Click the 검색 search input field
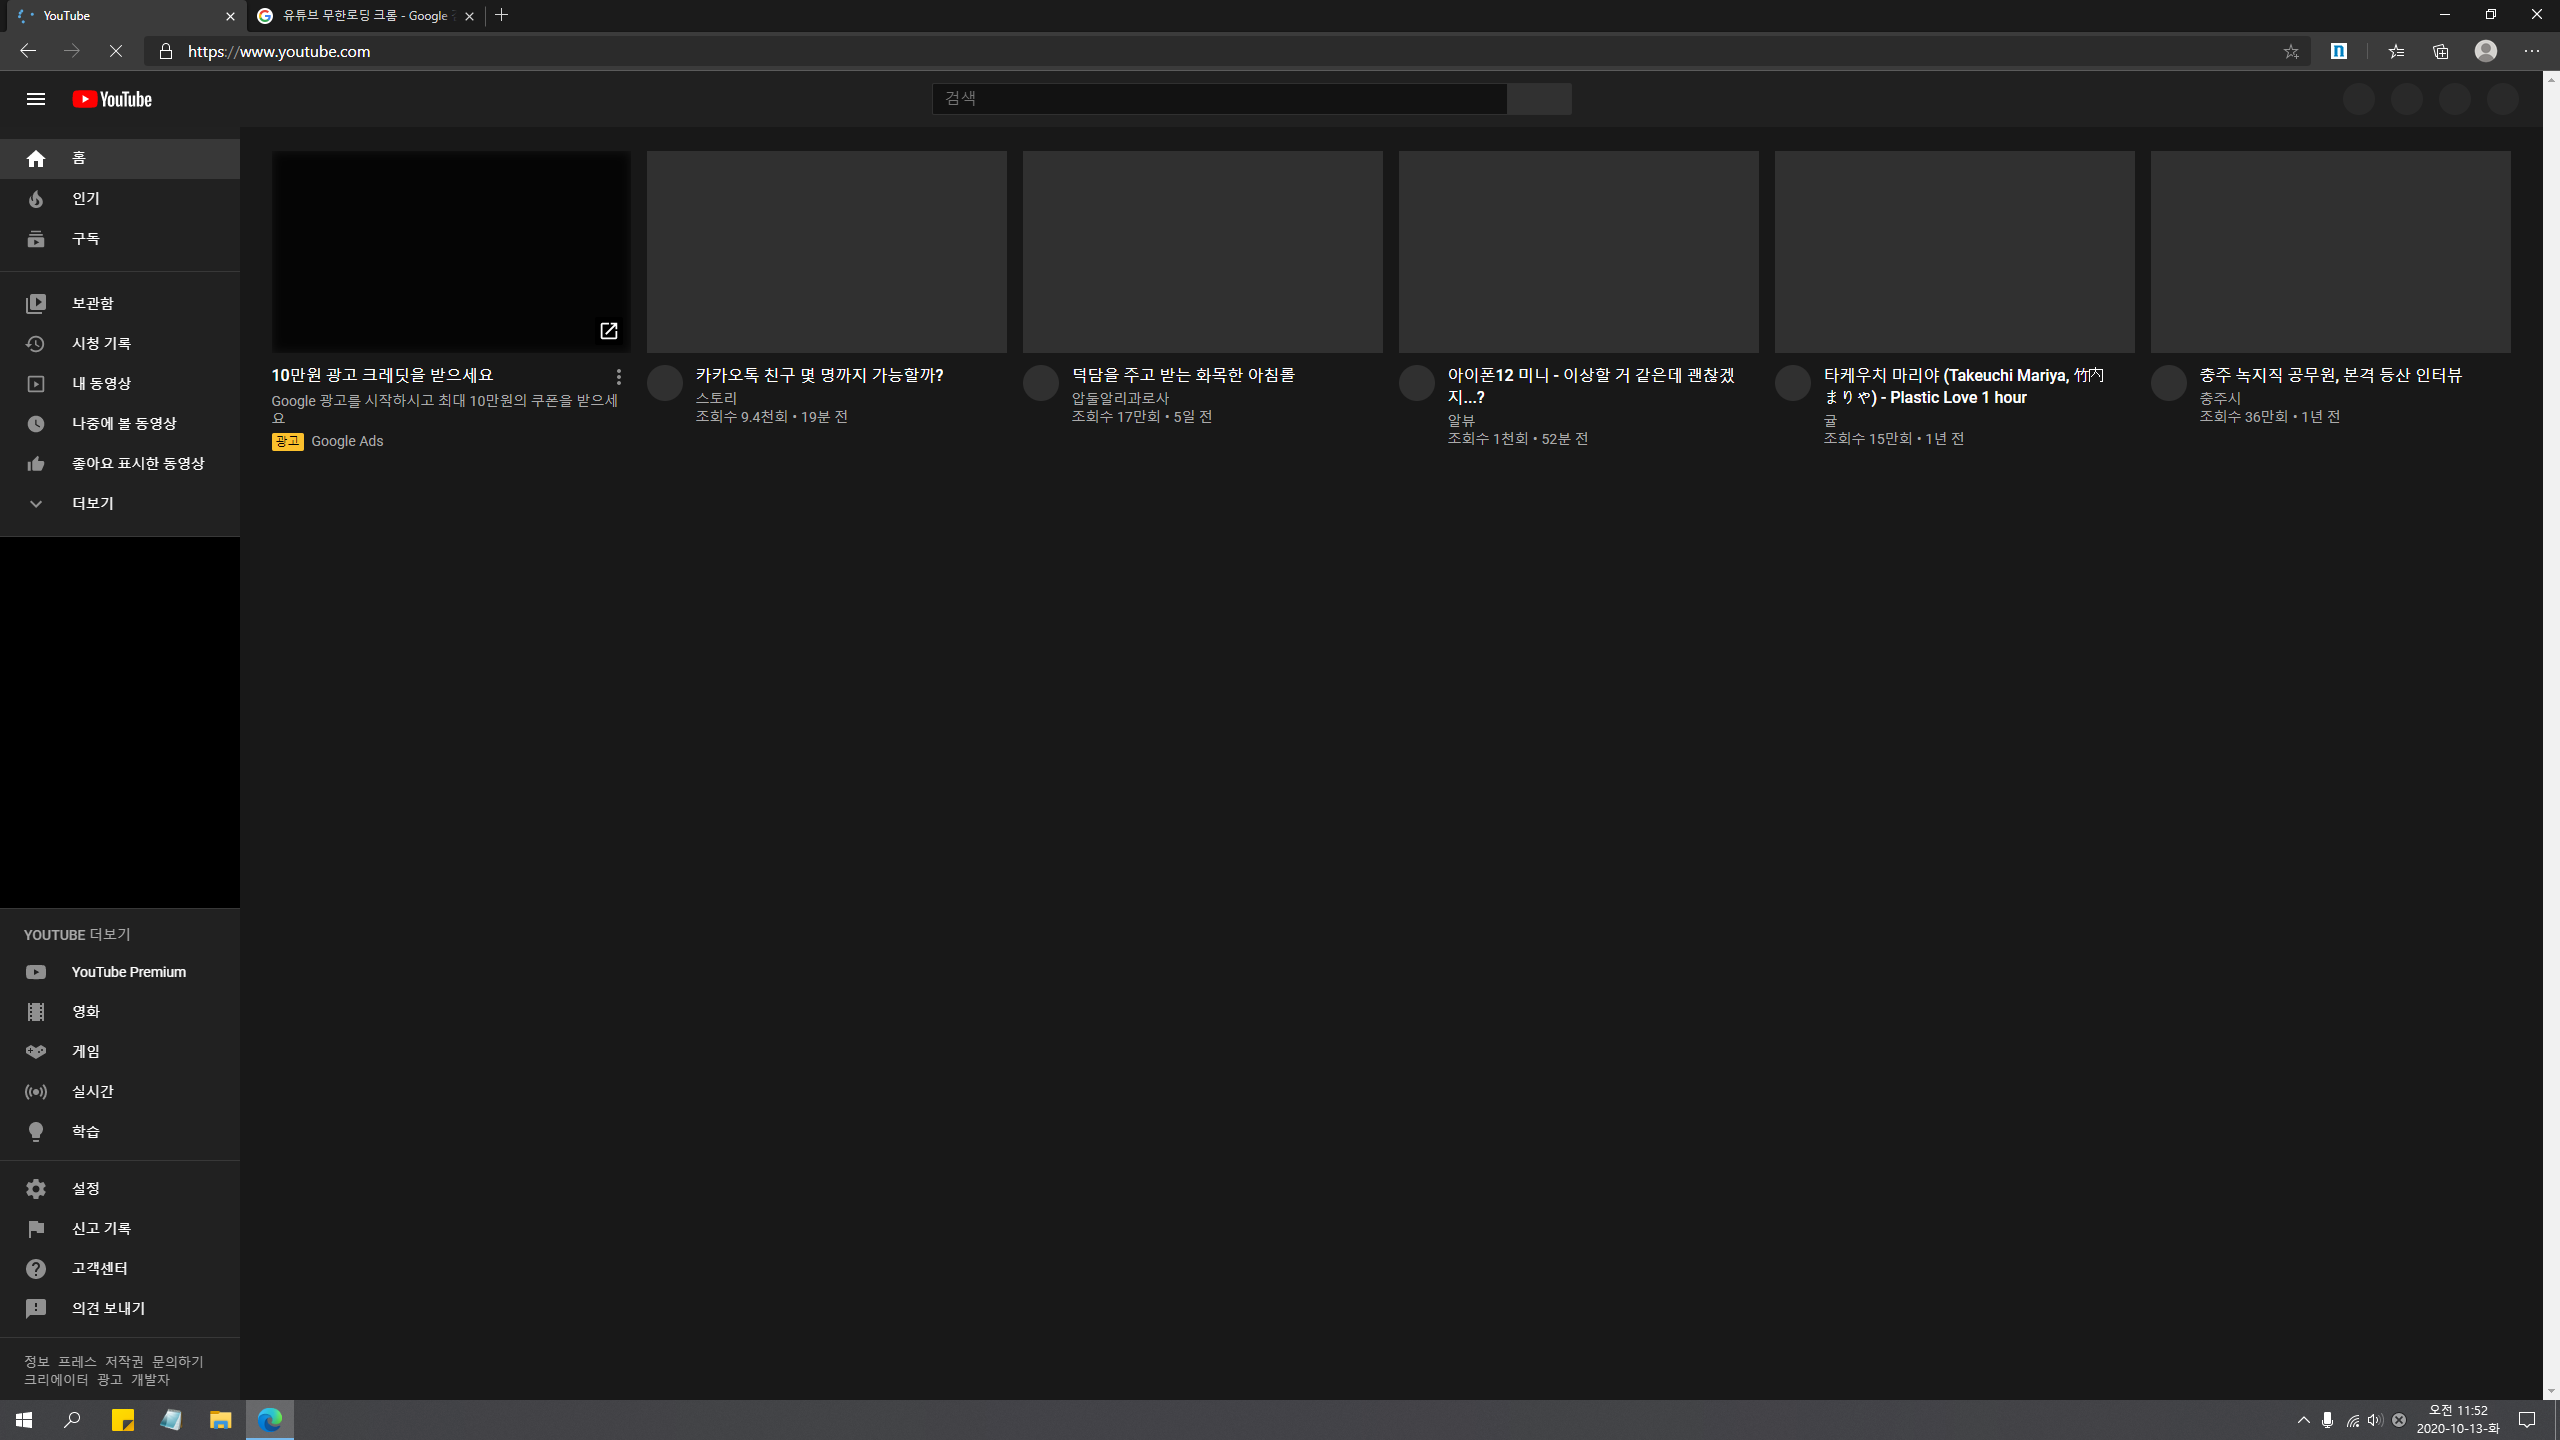2560x1440 pixels. [x=1218, y=98]
